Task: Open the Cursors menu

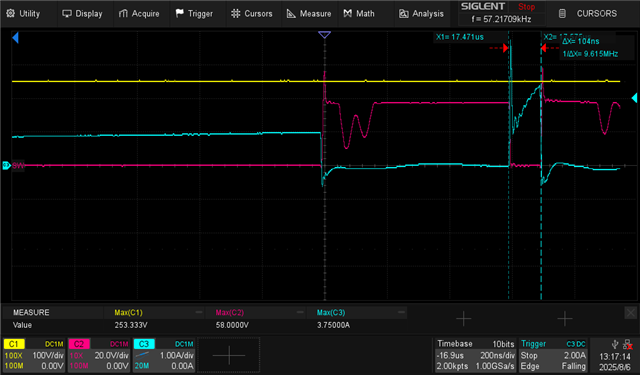Action: (251, 13)
